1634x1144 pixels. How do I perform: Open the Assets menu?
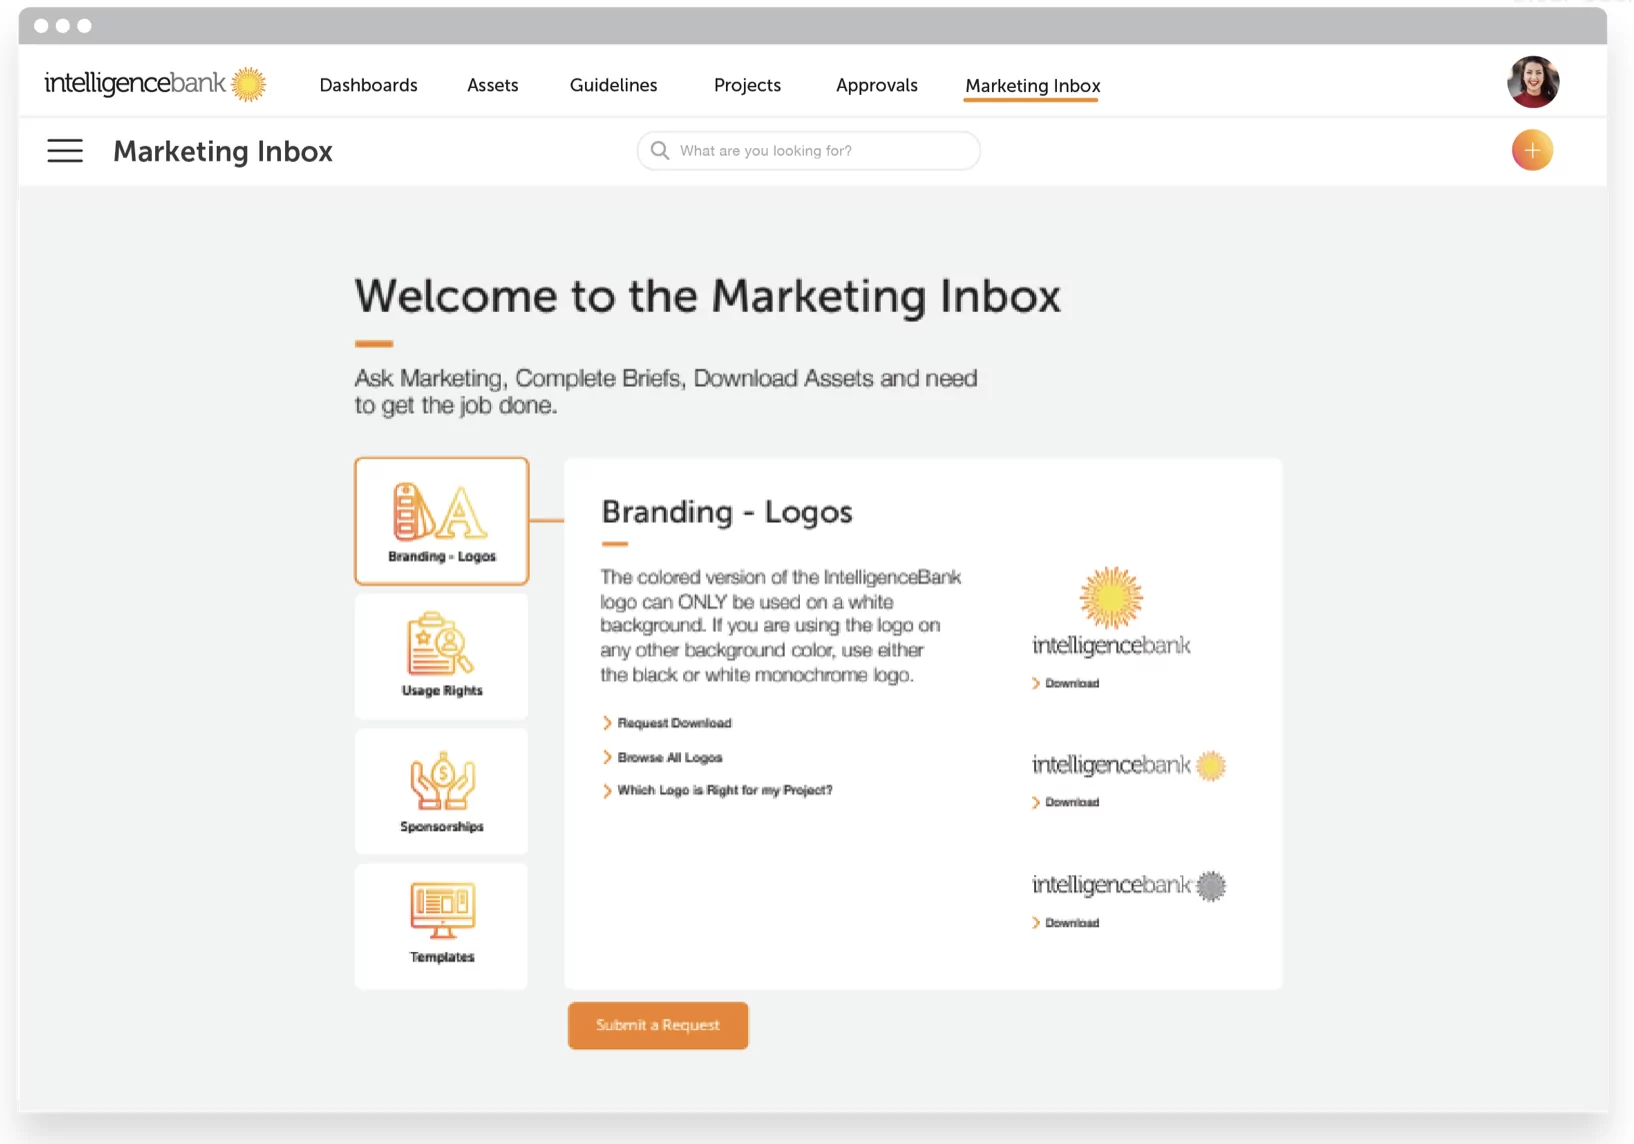coord(492,85)
